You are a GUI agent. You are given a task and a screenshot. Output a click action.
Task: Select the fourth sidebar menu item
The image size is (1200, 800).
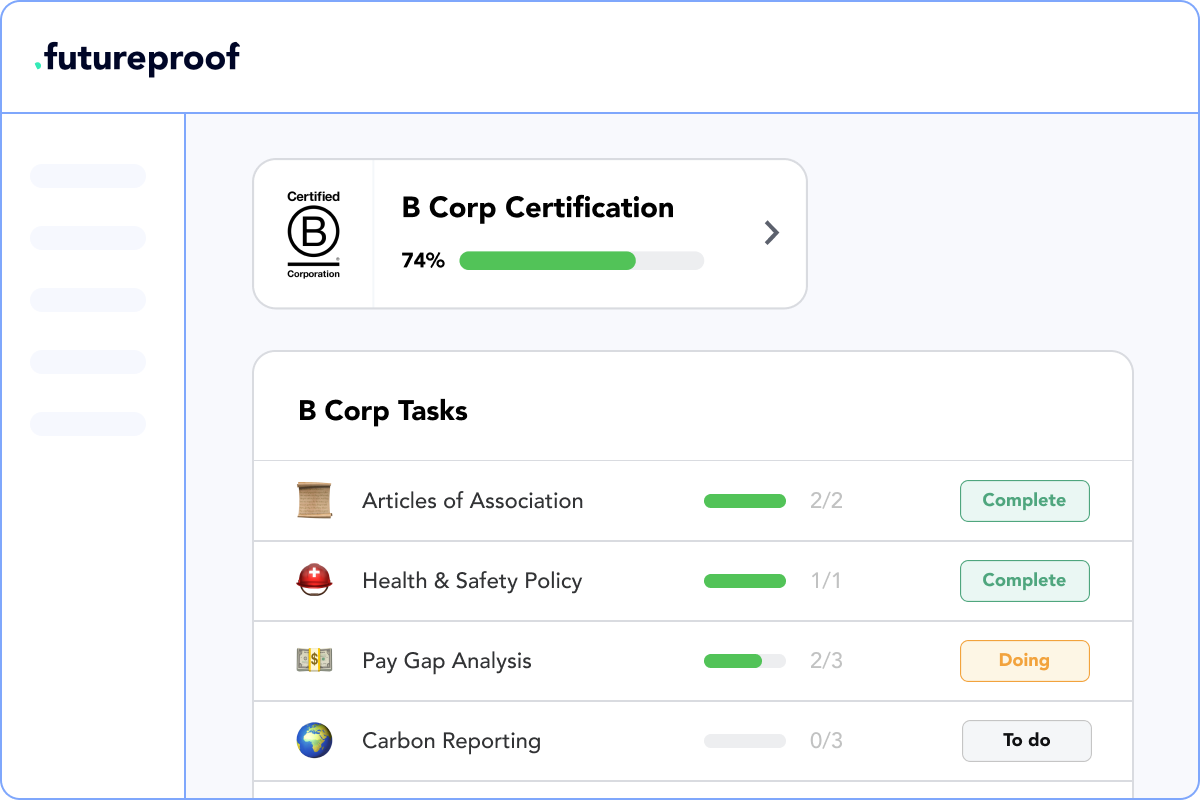pyautogui.click(x=88, y=362)
